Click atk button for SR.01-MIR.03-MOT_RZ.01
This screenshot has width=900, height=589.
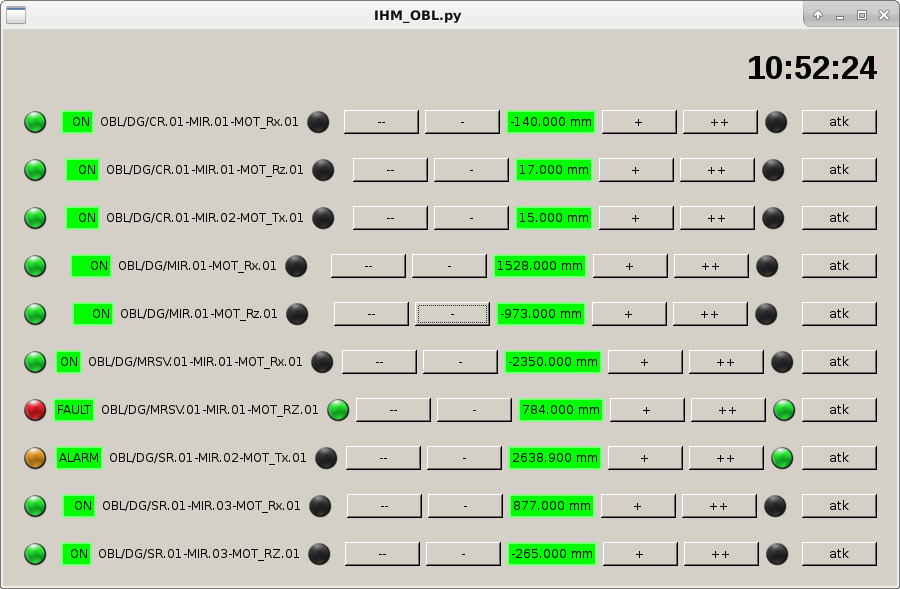click(839, 554)
